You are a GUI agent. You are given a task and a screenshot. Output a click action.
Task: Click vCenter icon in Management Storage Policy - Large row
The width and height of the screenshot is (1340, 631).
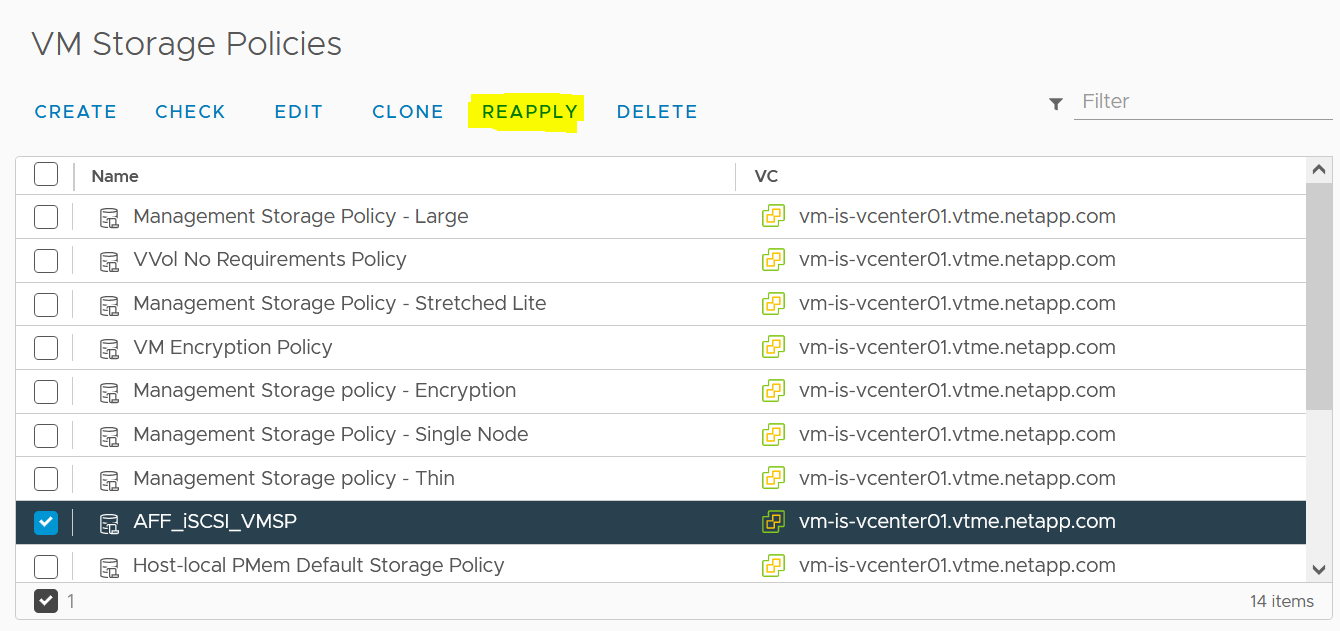[773, 217]
